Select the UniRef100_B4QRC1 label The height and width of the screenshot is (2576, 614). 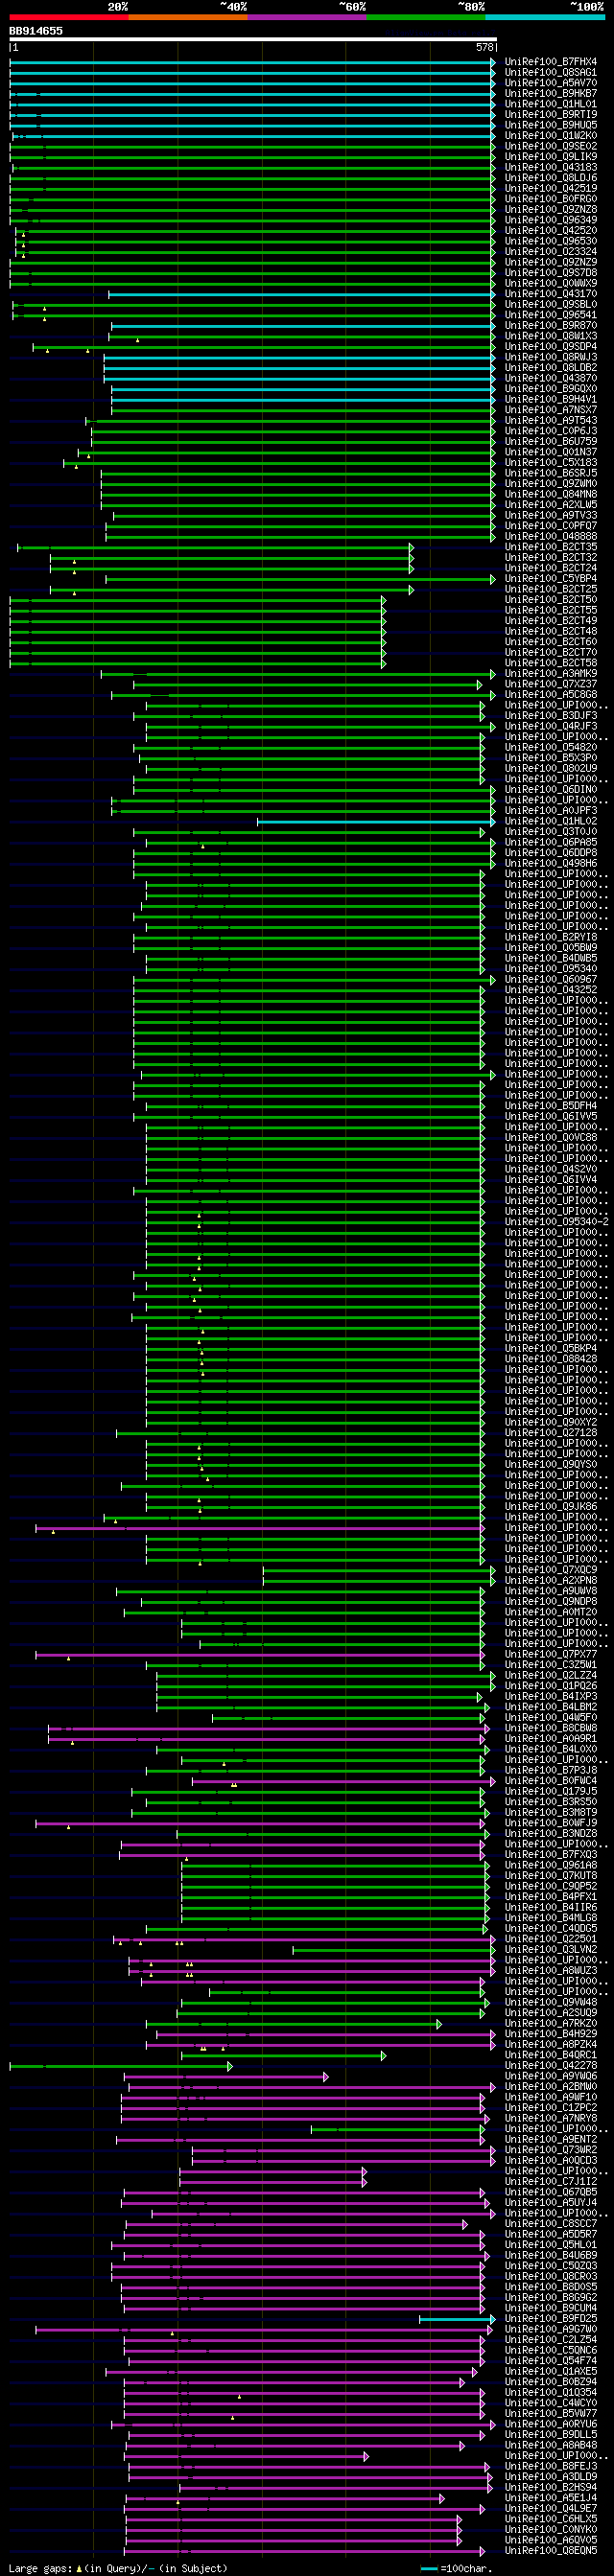551,2056
